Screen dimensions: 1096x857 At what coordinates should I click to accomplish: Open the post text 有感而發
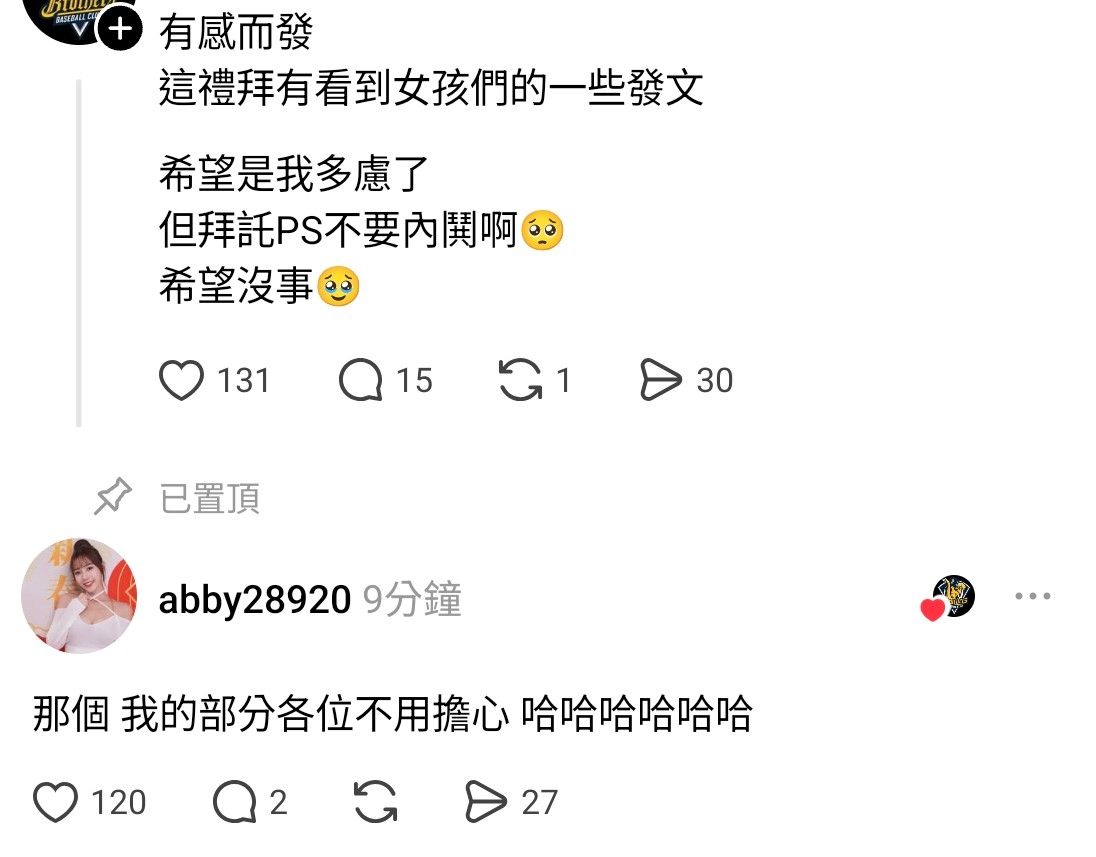coord(236,33)
